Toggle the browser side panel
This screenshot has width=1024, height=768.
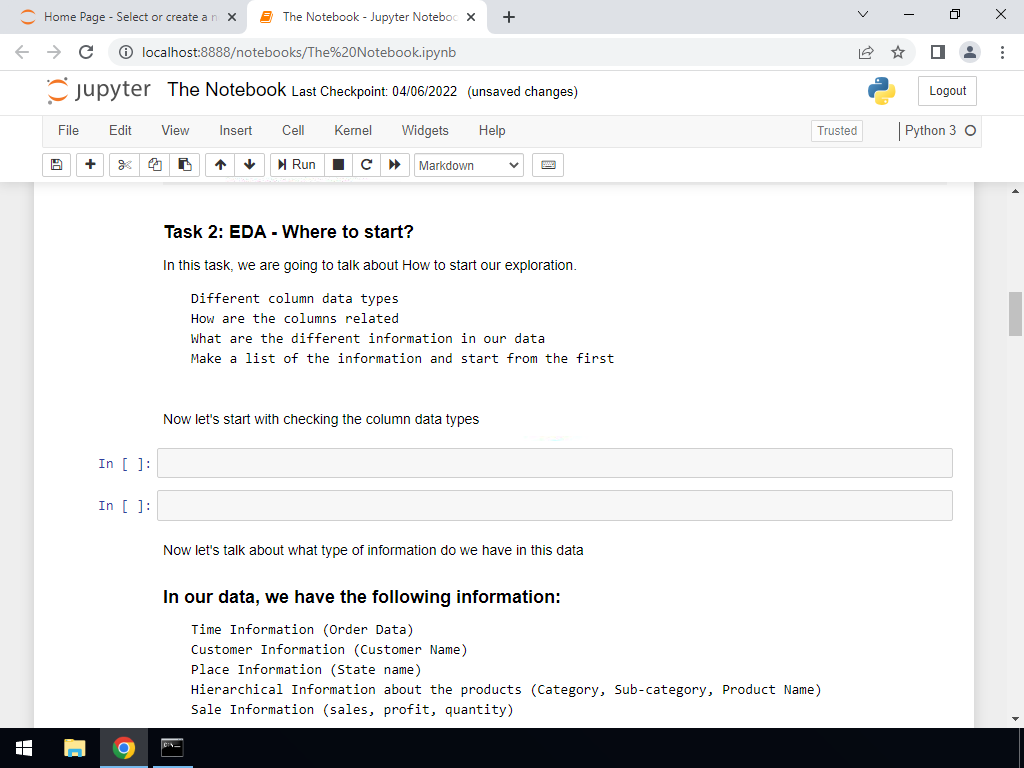[x=938, y=52]
